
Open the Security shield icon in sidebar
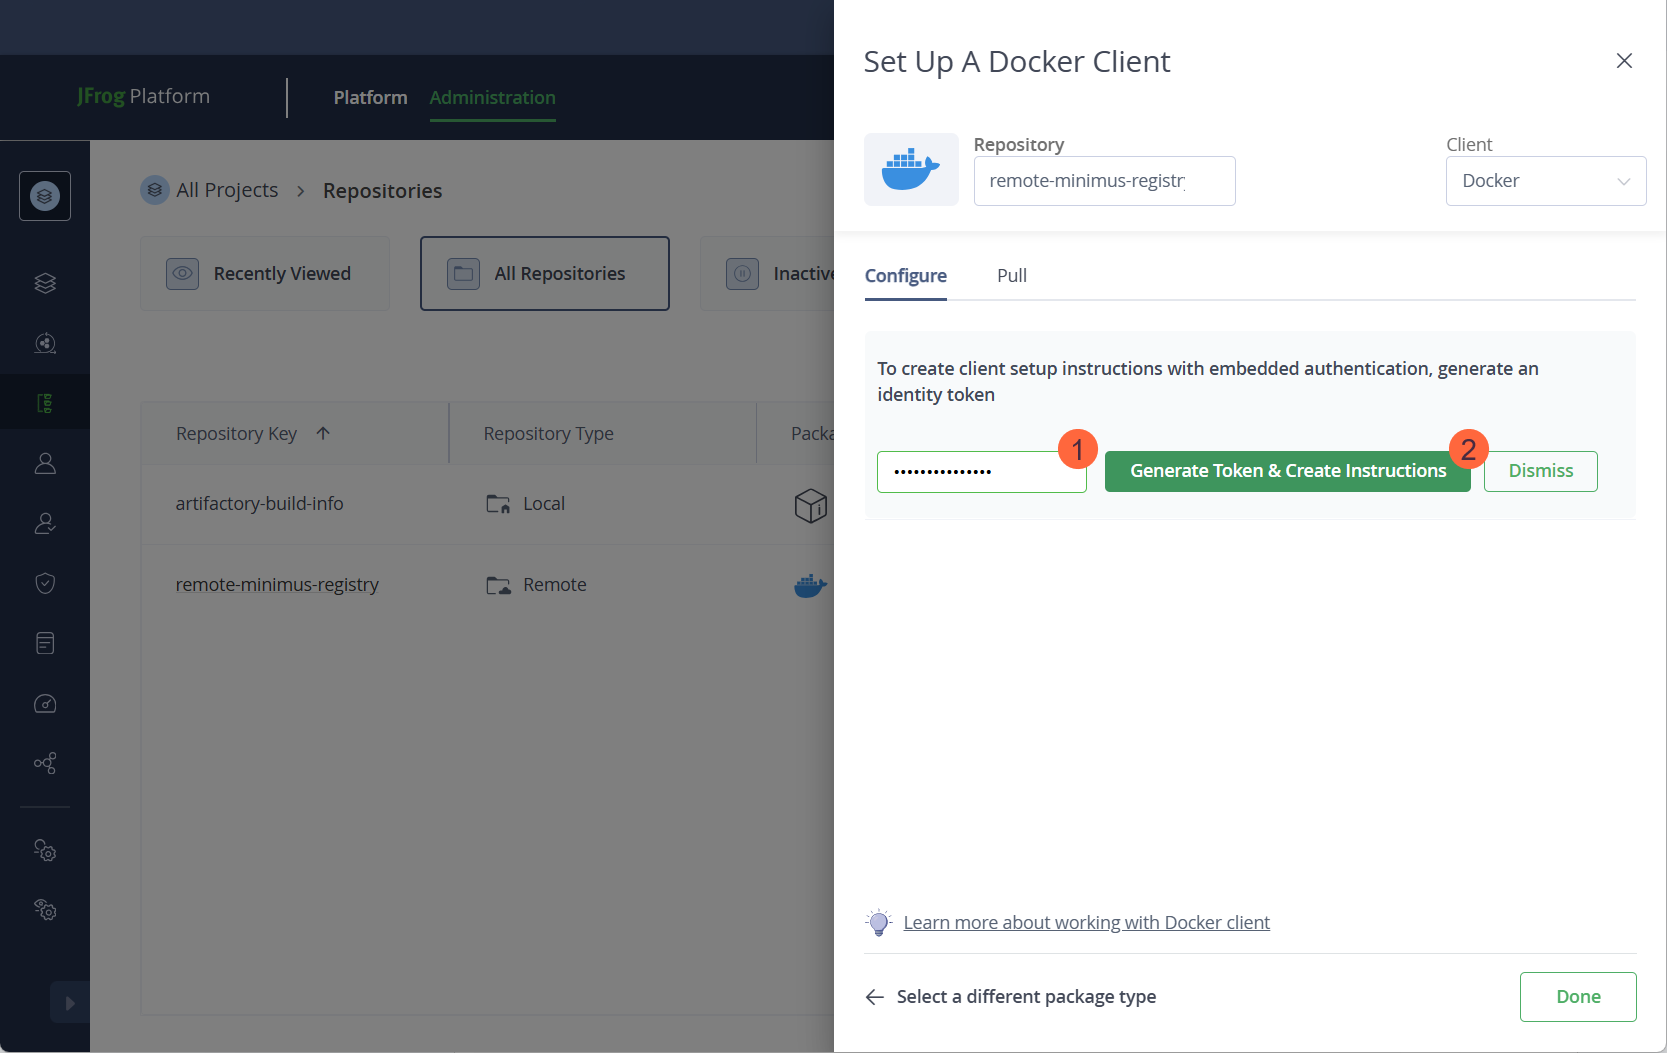(44, 583)
